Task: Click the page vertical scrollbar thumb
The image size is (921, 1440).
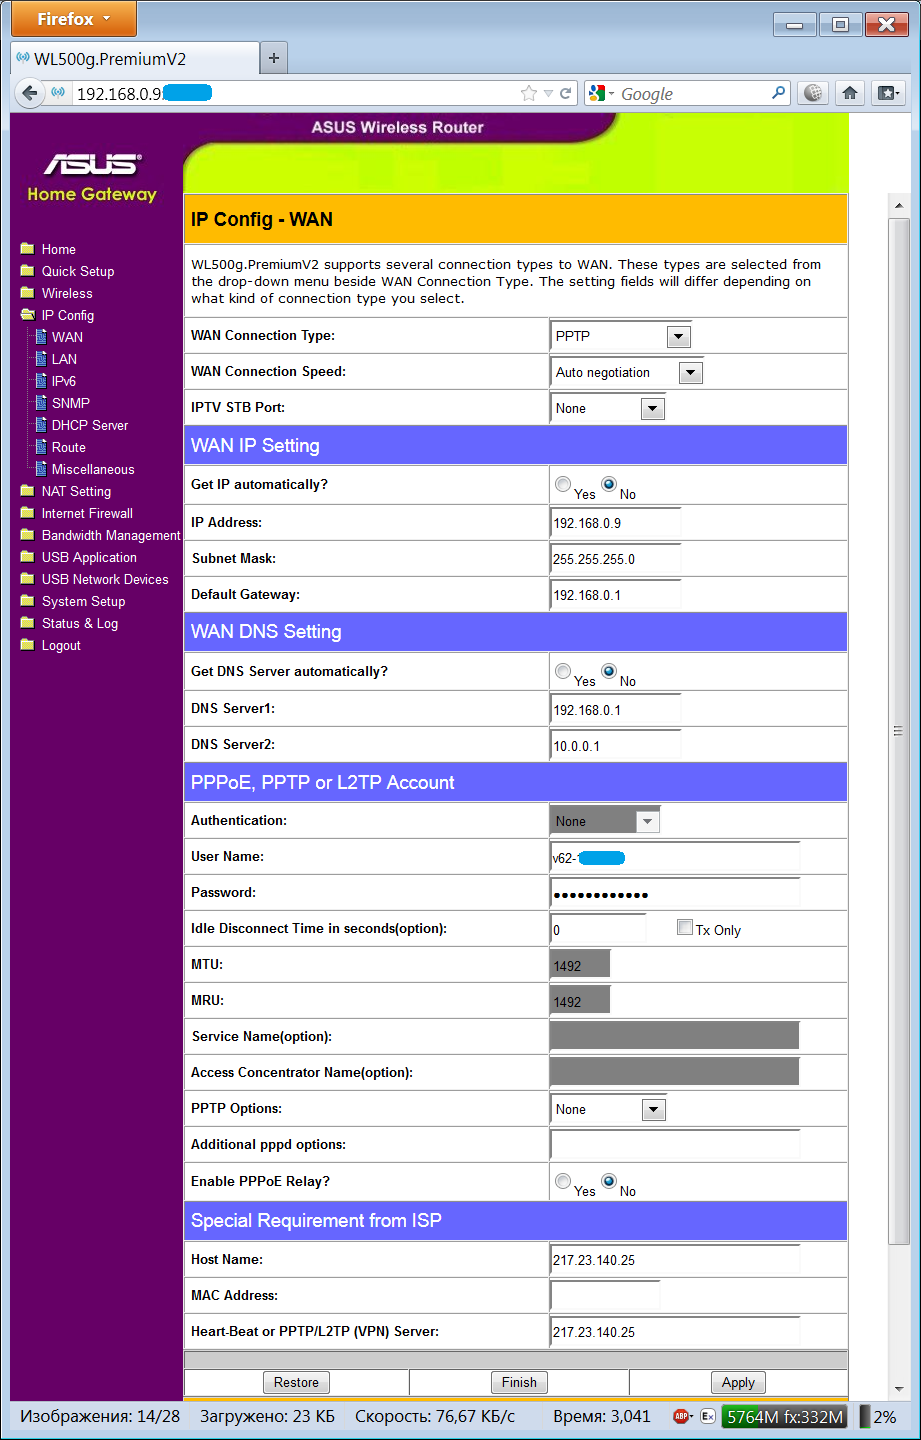Action: (x=898, y=732)
